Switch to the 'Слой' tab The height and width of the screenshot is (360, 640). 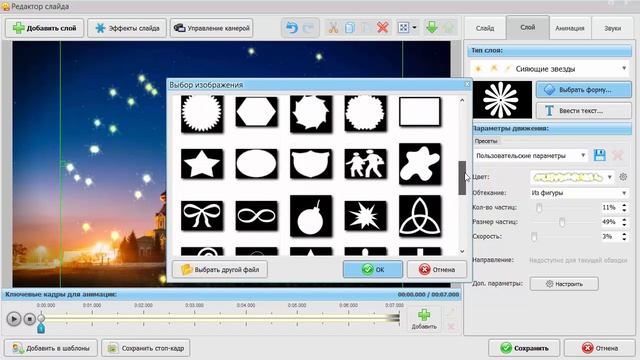(x=528, y=27)
